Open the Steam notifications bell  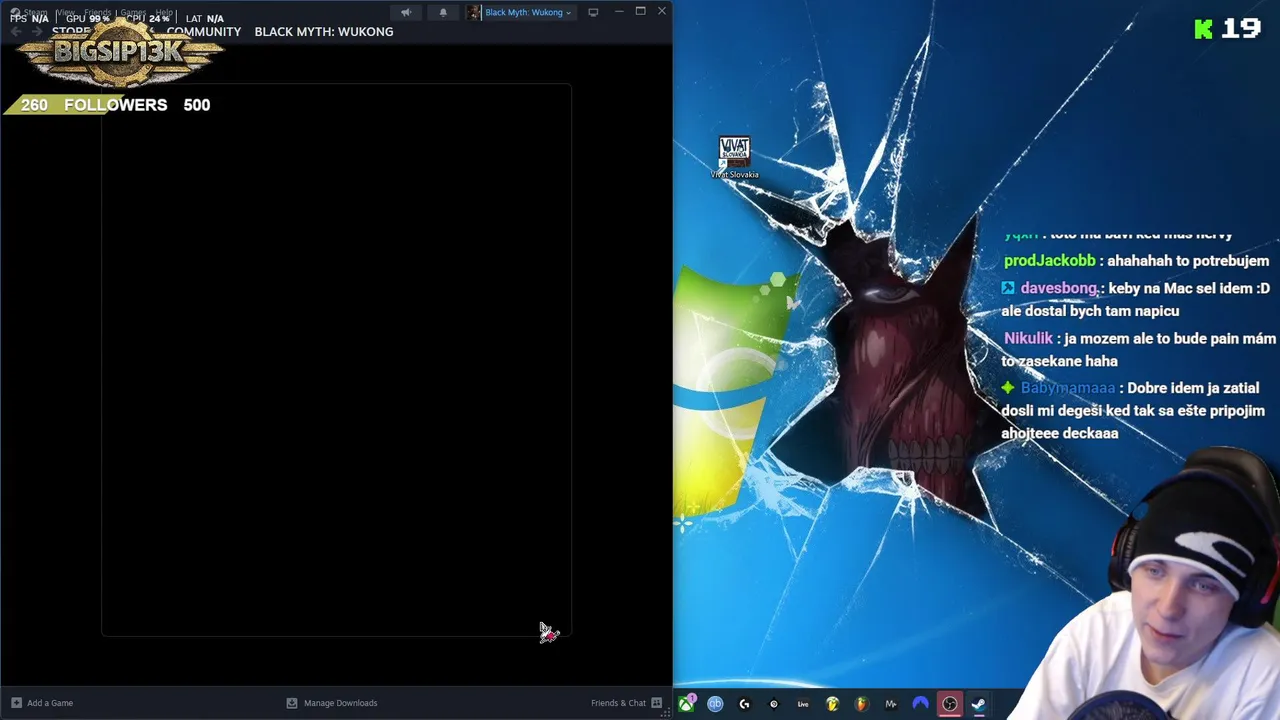[443, 12]
